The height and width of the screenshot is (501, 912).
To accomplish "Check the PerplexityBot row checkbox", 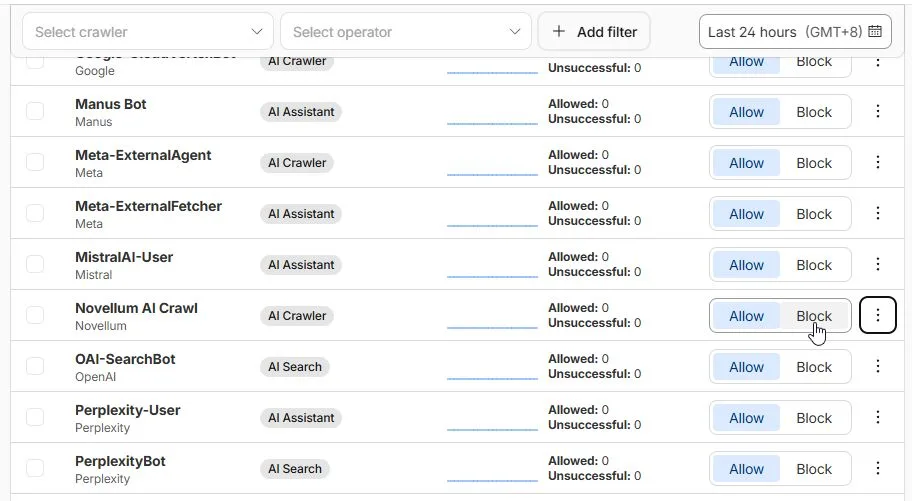I will click(35, 468).
